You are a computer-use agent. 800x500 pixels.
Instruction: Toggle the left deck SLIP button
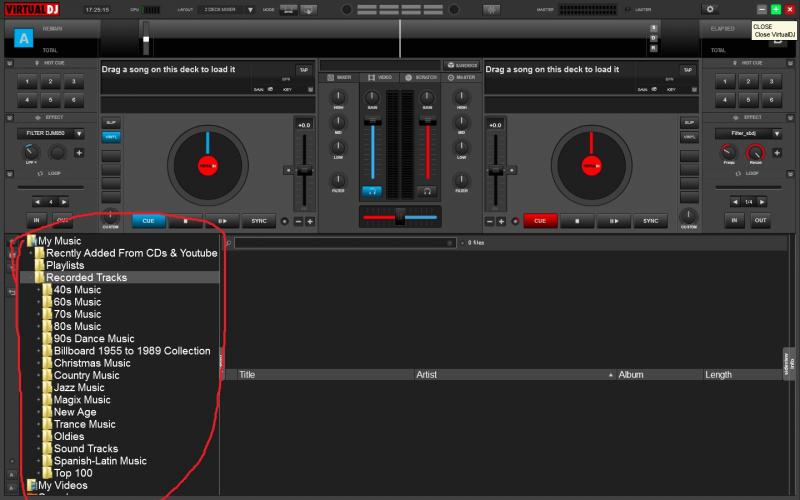click(111, 123)
